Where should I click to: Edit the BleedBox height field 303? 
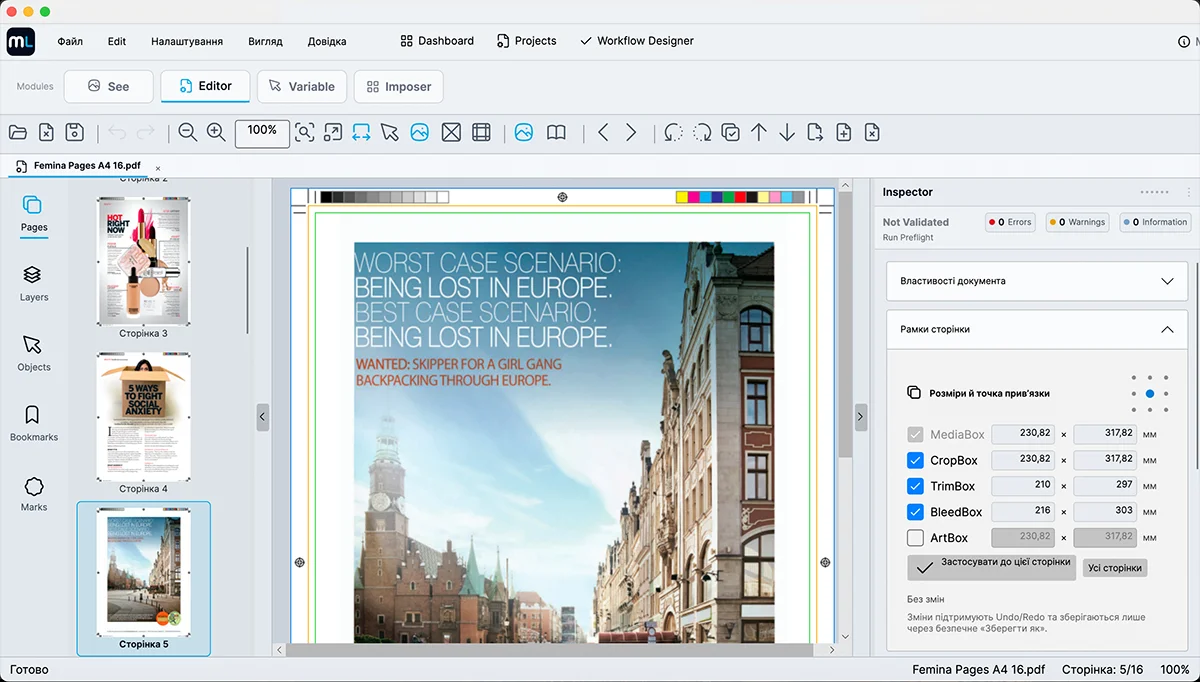[1105, 512]
